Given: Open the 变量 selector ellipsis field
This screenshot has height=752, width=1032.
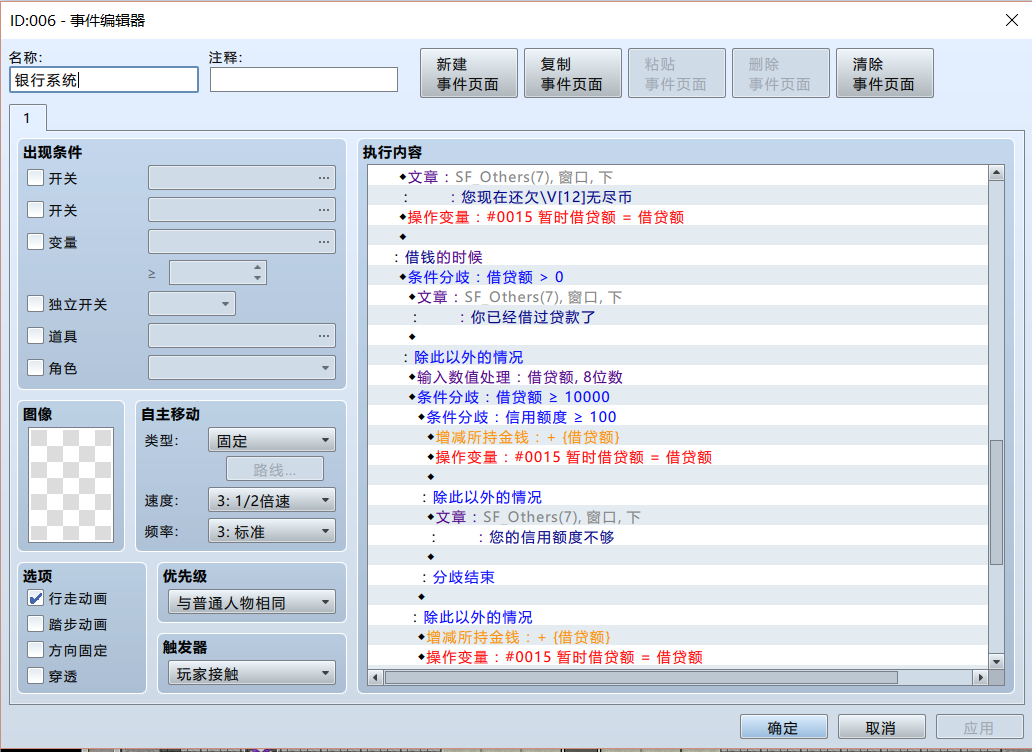Looking at the screenshot, I should [242, 241].
